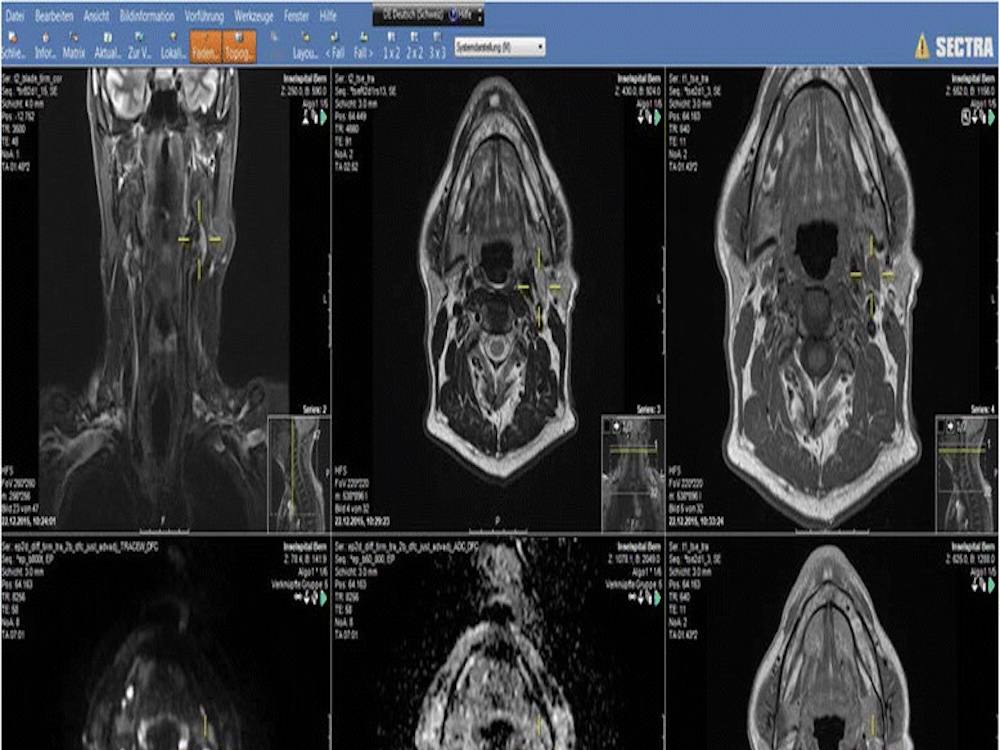Go to next case with Fall >

(363, 47)
